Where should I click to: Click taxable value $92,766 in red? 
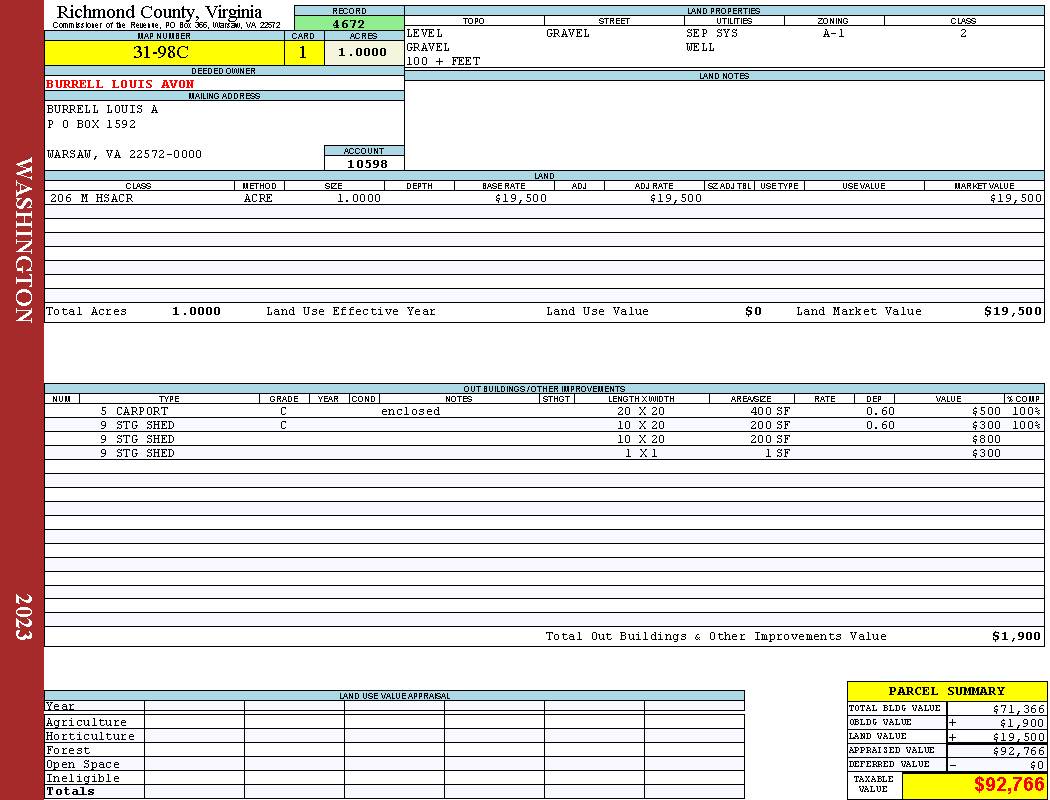(1008, 785)
